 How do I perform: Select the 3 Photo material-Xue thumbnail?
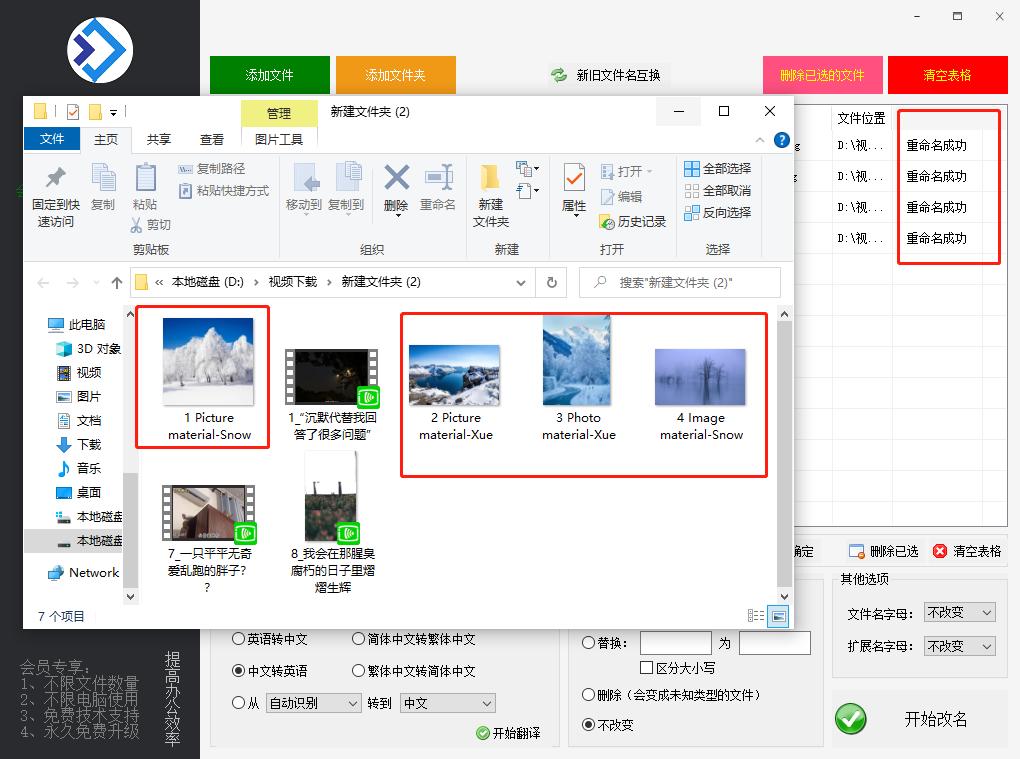(x=578, y=360)
